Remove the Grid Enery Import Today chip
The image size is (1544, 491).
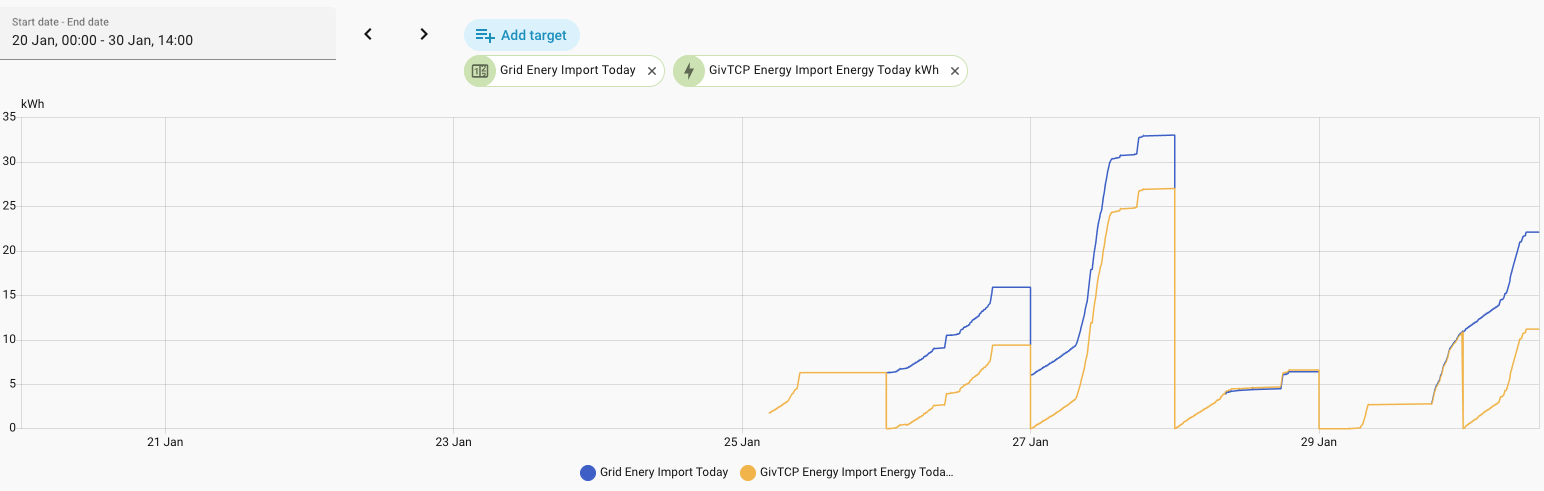(x=652, y=71)
